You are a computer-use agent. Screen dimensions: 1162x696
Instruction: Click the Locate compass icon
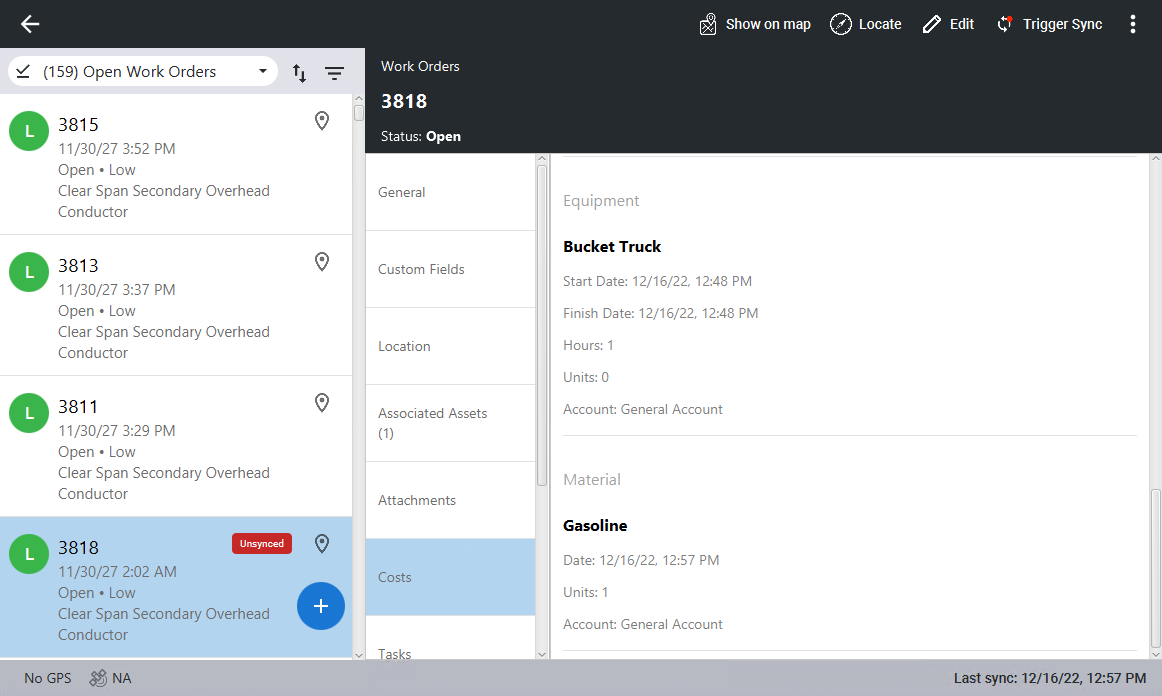pos(841,24)
